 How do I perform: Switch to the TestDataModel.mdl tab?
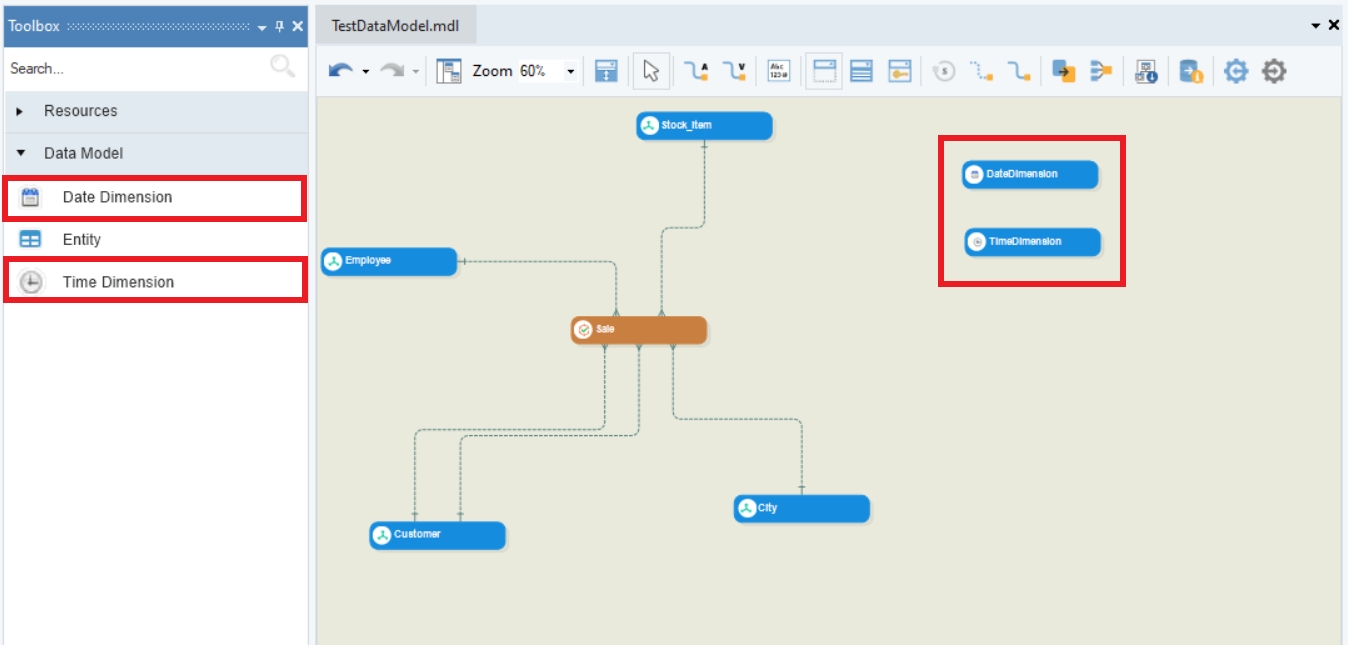[x=395, y=25]
